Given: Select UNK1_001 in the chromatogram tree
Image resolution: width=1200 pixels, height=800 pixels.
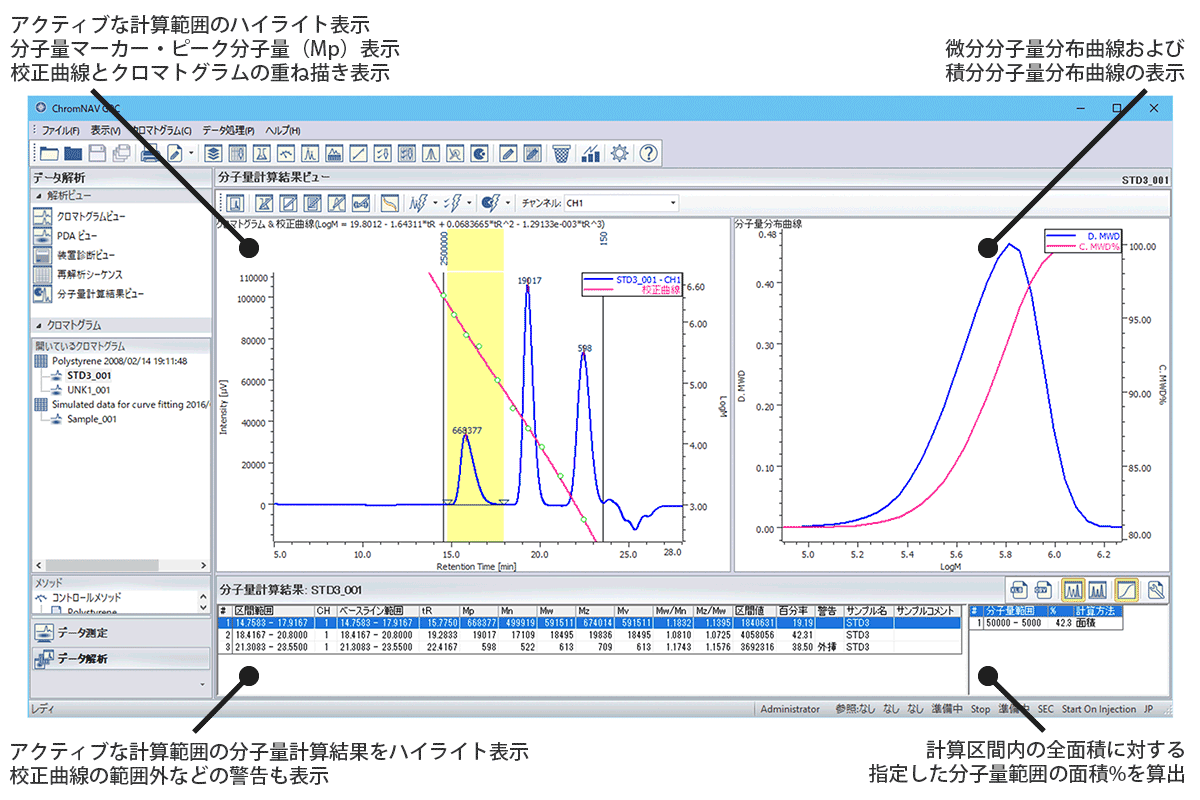Looking at the screenshot, I should pyautogui.click(x=89, y=390).
